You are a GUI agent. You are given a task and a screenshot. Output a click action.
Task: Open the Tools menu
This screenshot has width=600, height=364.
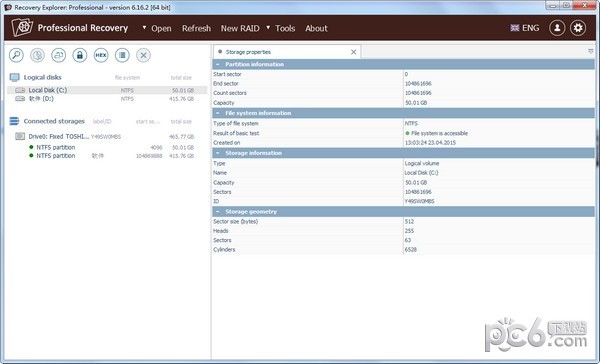[285, 28]
